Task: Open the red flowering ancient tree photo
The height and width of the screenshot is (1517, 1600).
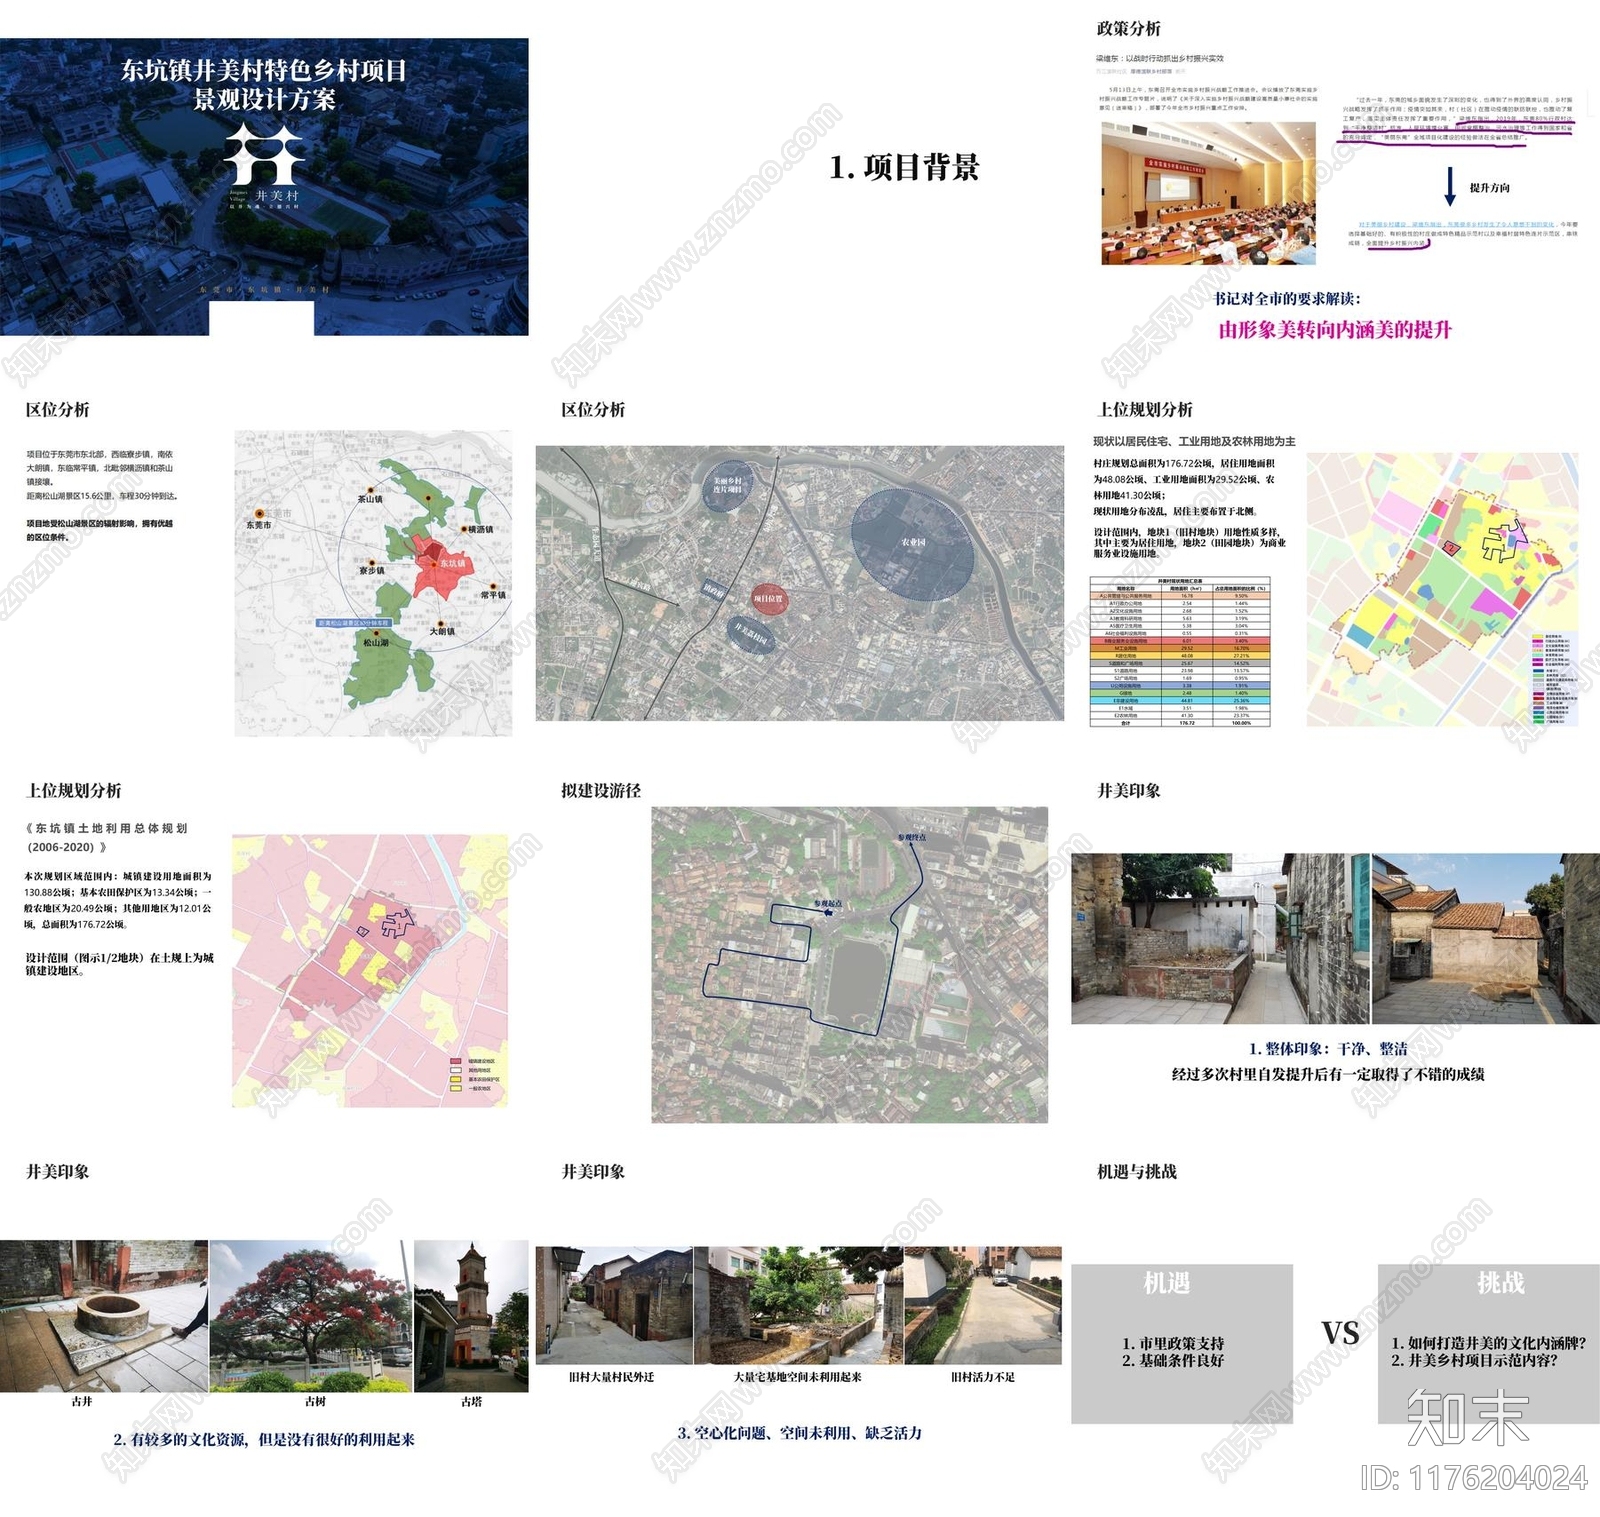Action: tap(311, 1316)
